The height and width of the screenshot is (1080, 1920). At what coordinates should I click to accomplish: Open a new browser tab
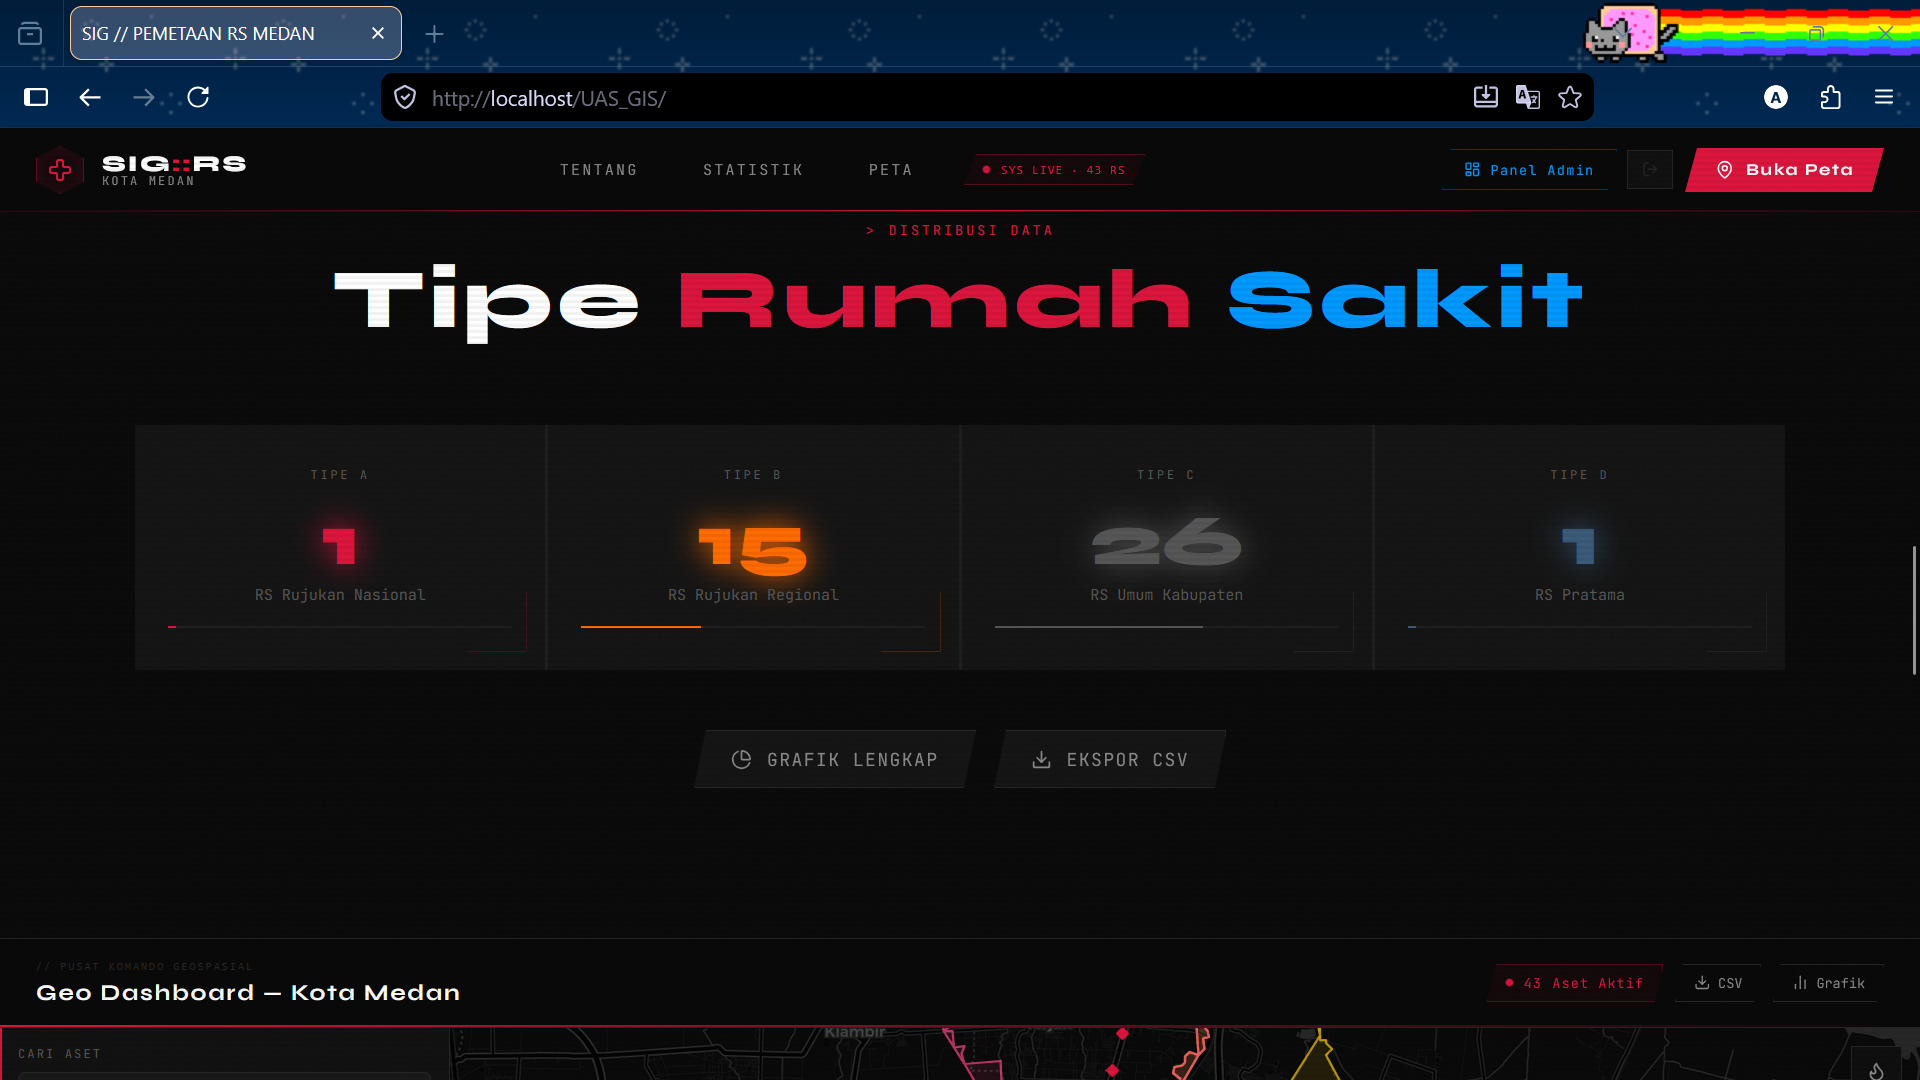click(x=434, y=34)
